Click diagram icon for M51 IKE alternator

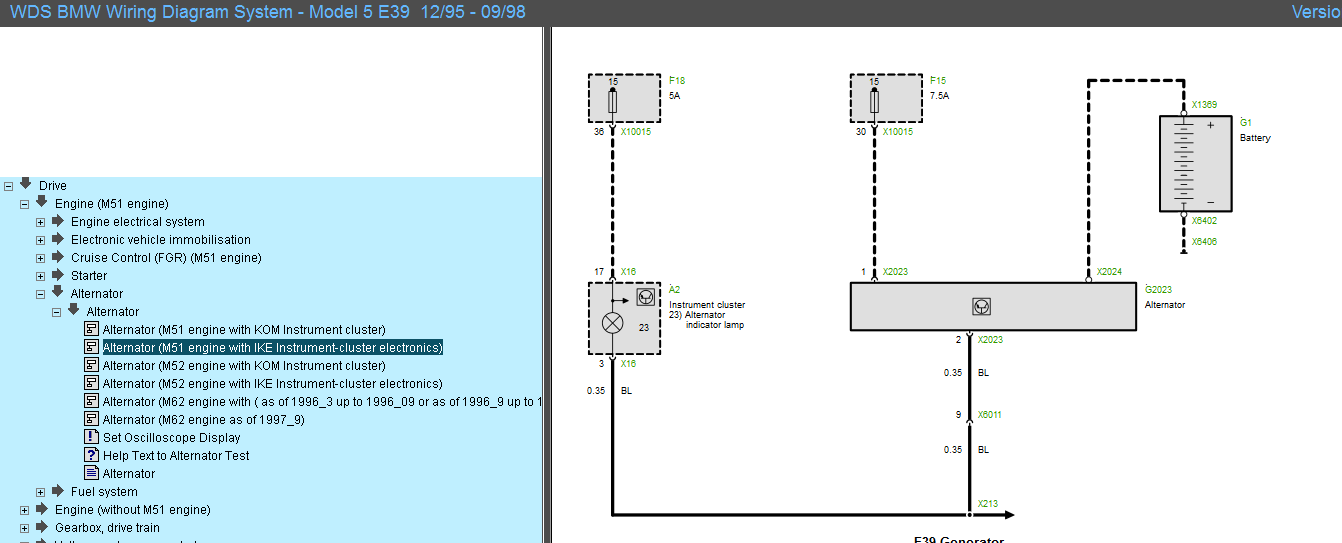click(x=92, y=347)
